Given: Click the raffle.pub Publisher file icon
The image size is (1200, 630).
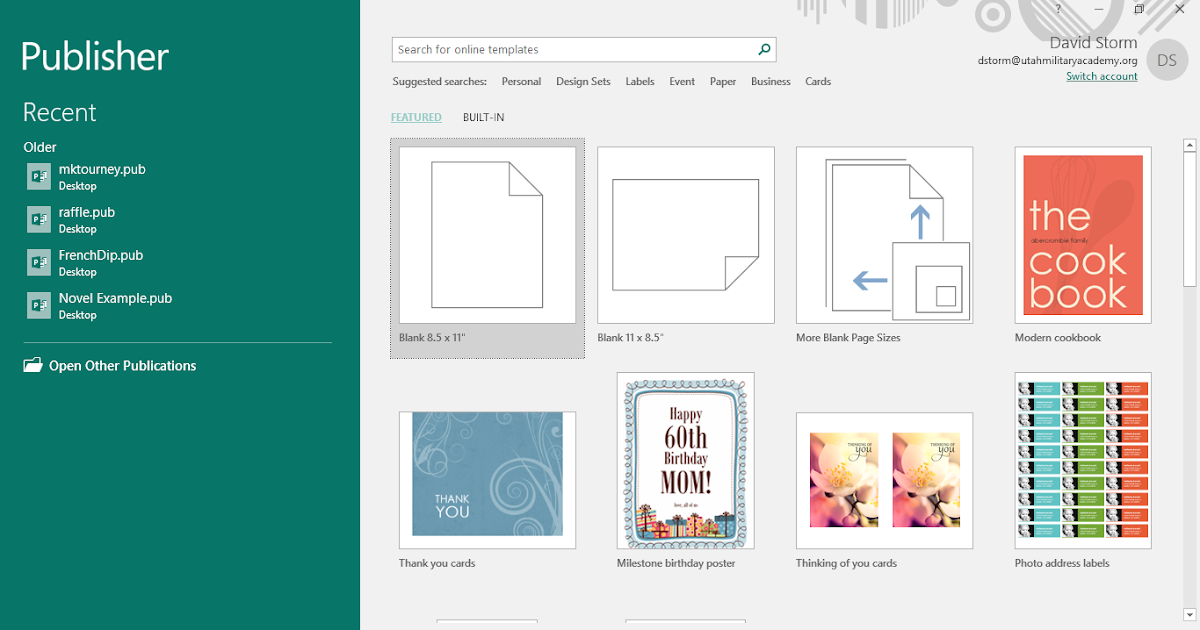Looking at the screenshot, I should pos(38,219).
